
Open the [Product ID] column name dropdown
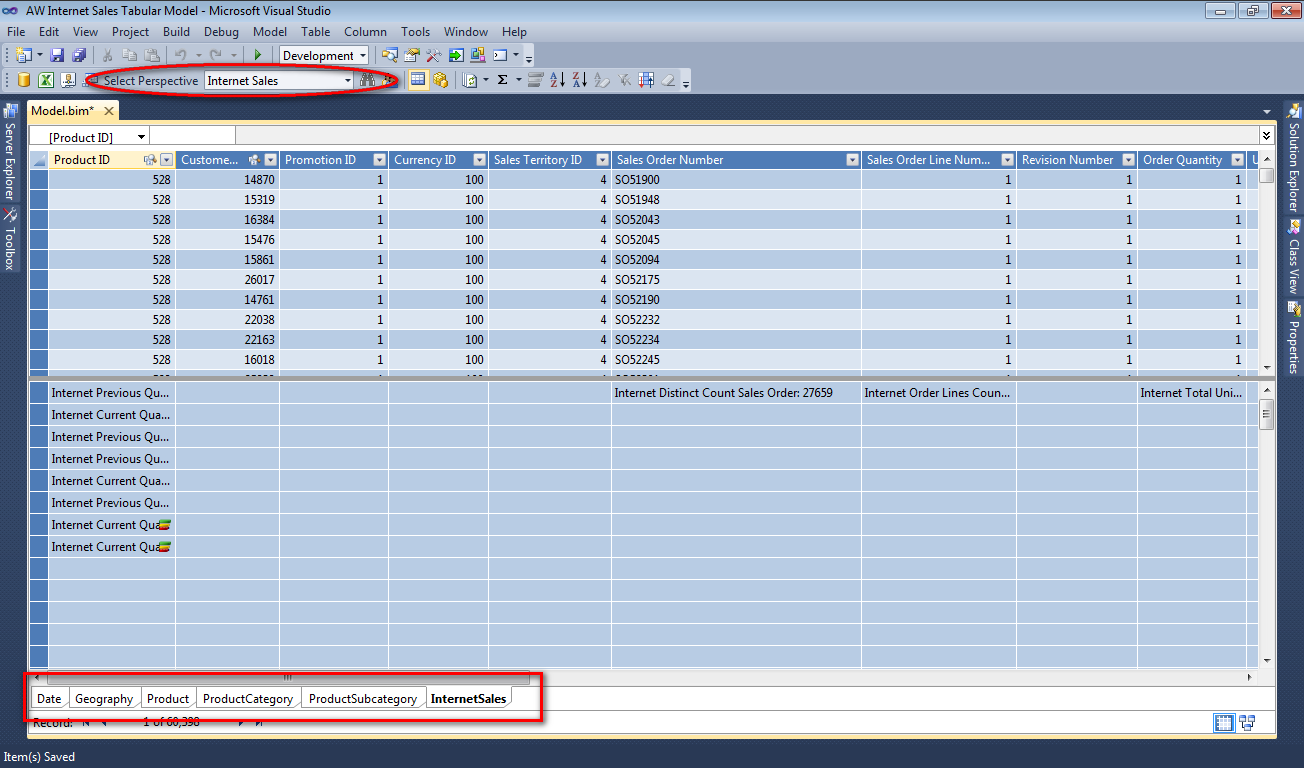point(141,137)
